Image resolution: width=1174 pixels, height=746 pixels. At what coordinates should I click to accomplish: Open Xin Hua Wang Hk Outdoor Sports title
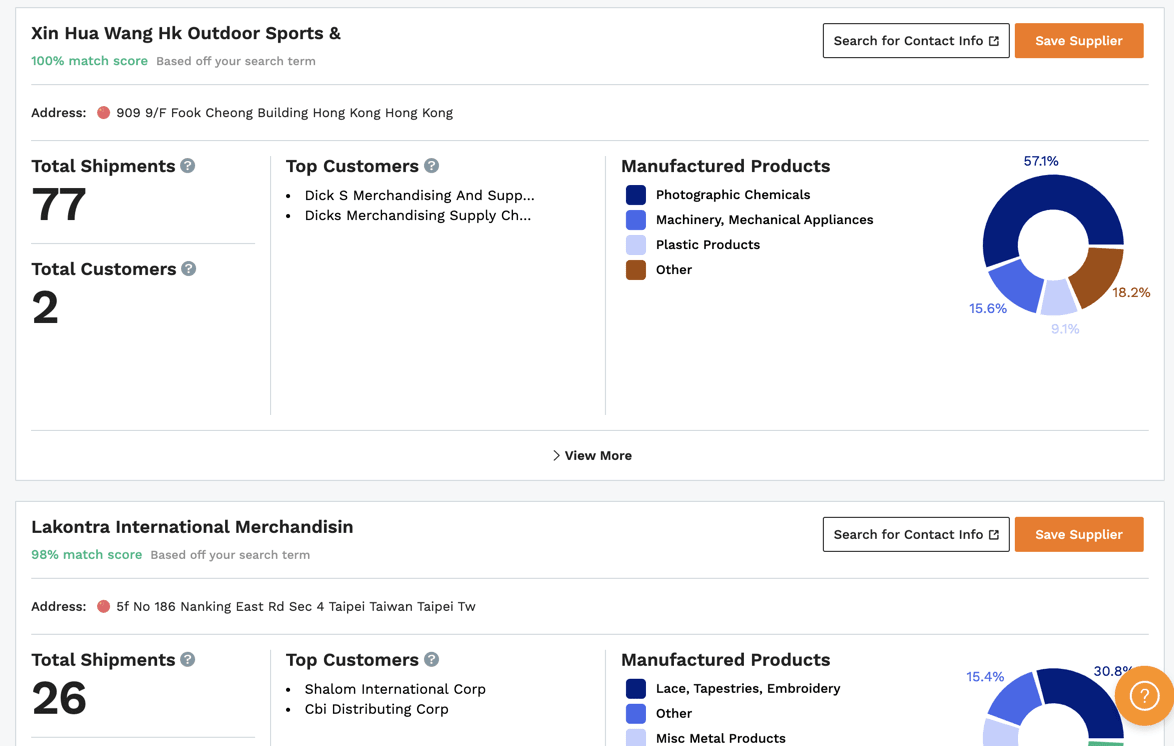pyautogui.click(x=186, y=33)
